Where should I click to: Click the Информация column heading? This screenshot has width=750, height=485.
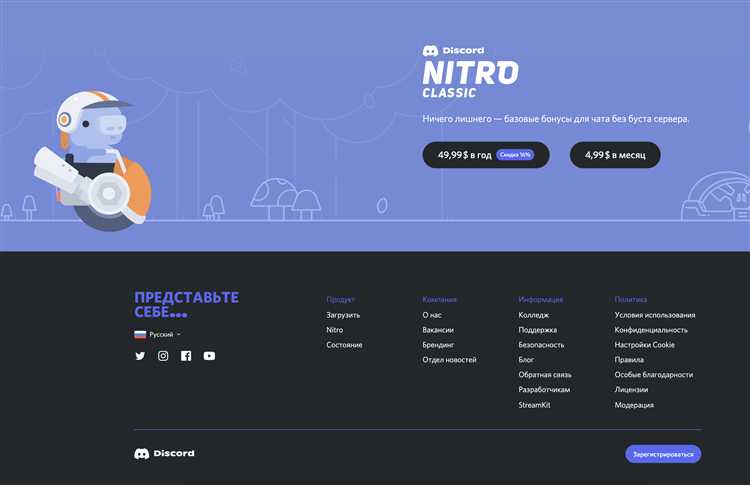[540, 299]
